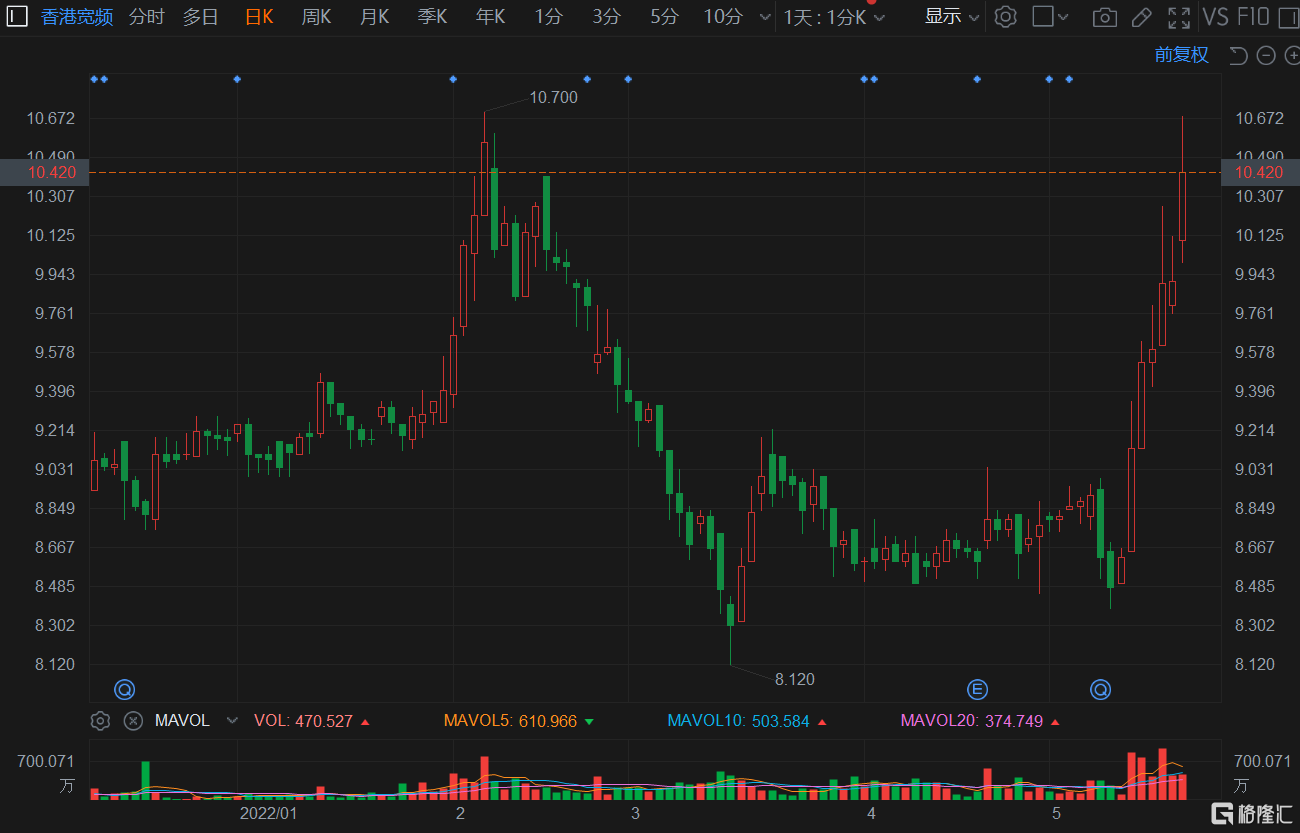
Task: Expand the minute-period dropdown after 10分
Action: point(765,17)
